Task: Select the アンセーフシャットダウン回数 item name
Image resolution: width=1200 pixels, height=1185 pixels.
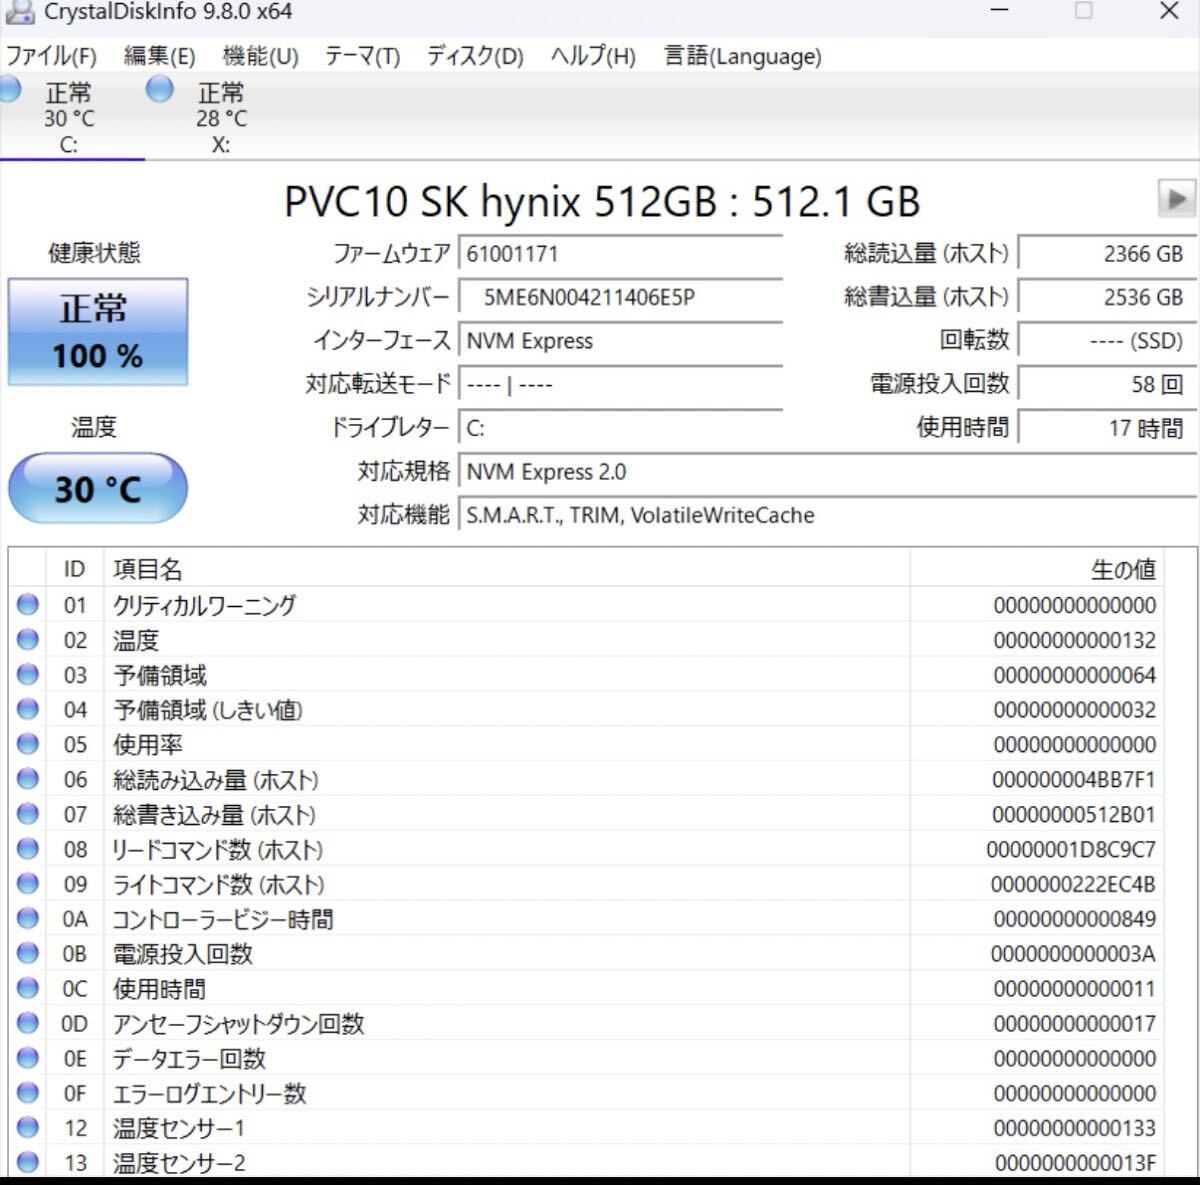Action: pos(238,1024)
